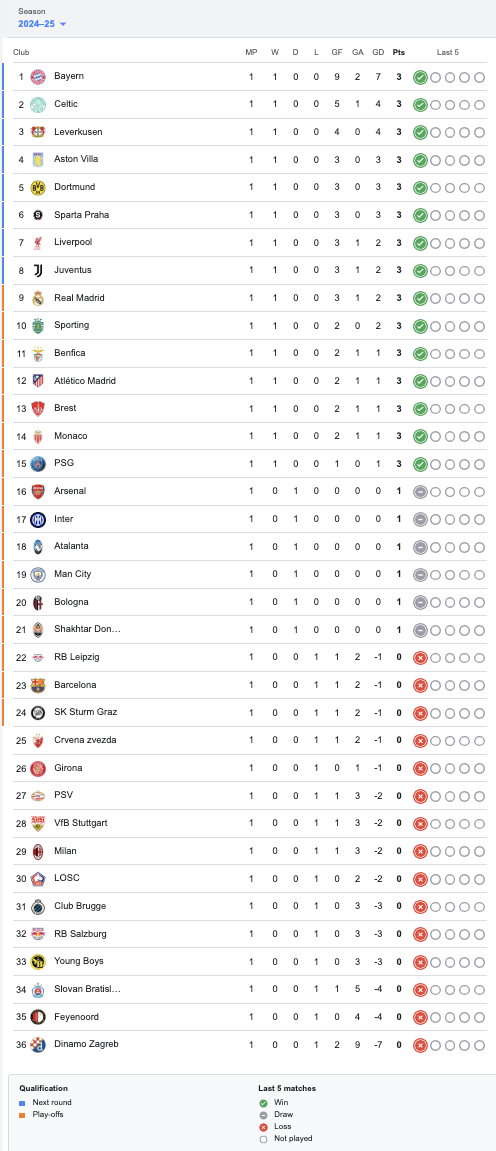Click the Real Madrid crest icon

(x=38, y=298)
